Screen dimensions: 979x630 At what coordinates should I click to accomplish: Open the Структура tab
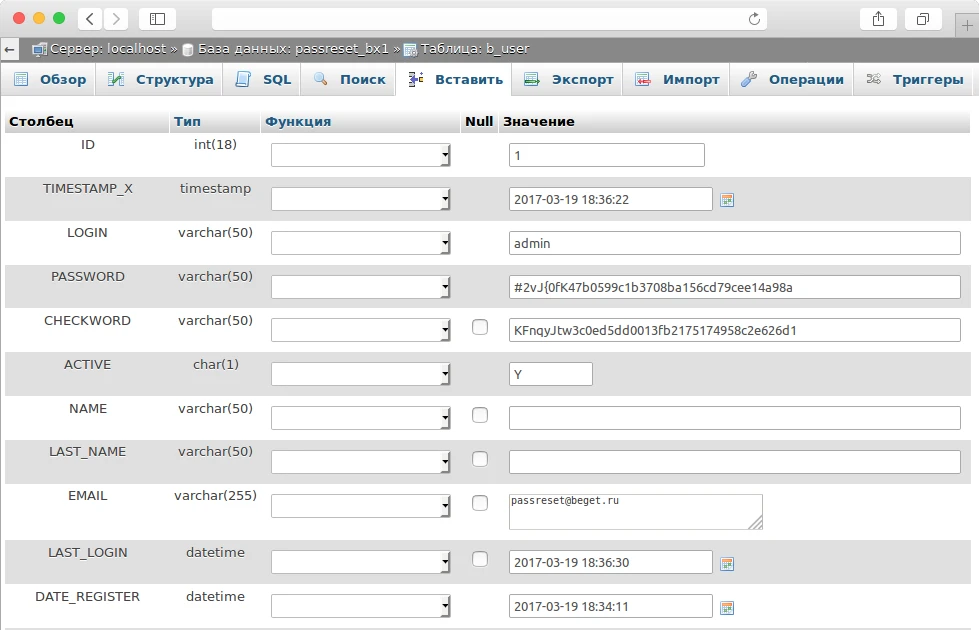pos(162,79)
